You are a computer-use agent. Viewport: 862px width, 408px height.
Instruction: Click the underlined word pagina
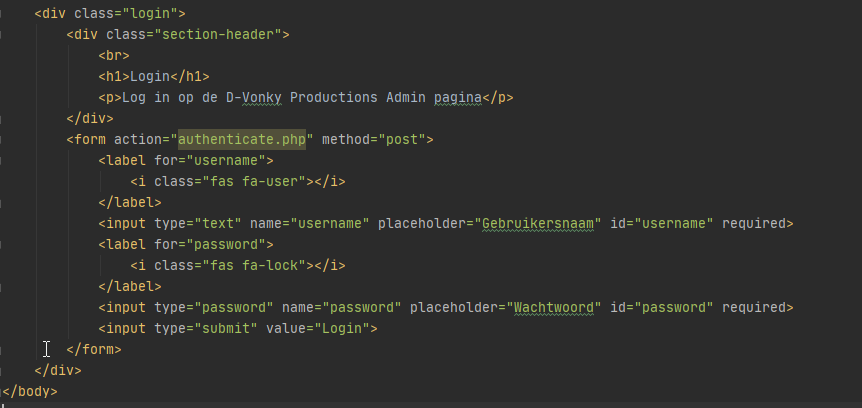[x=454, y=98]
